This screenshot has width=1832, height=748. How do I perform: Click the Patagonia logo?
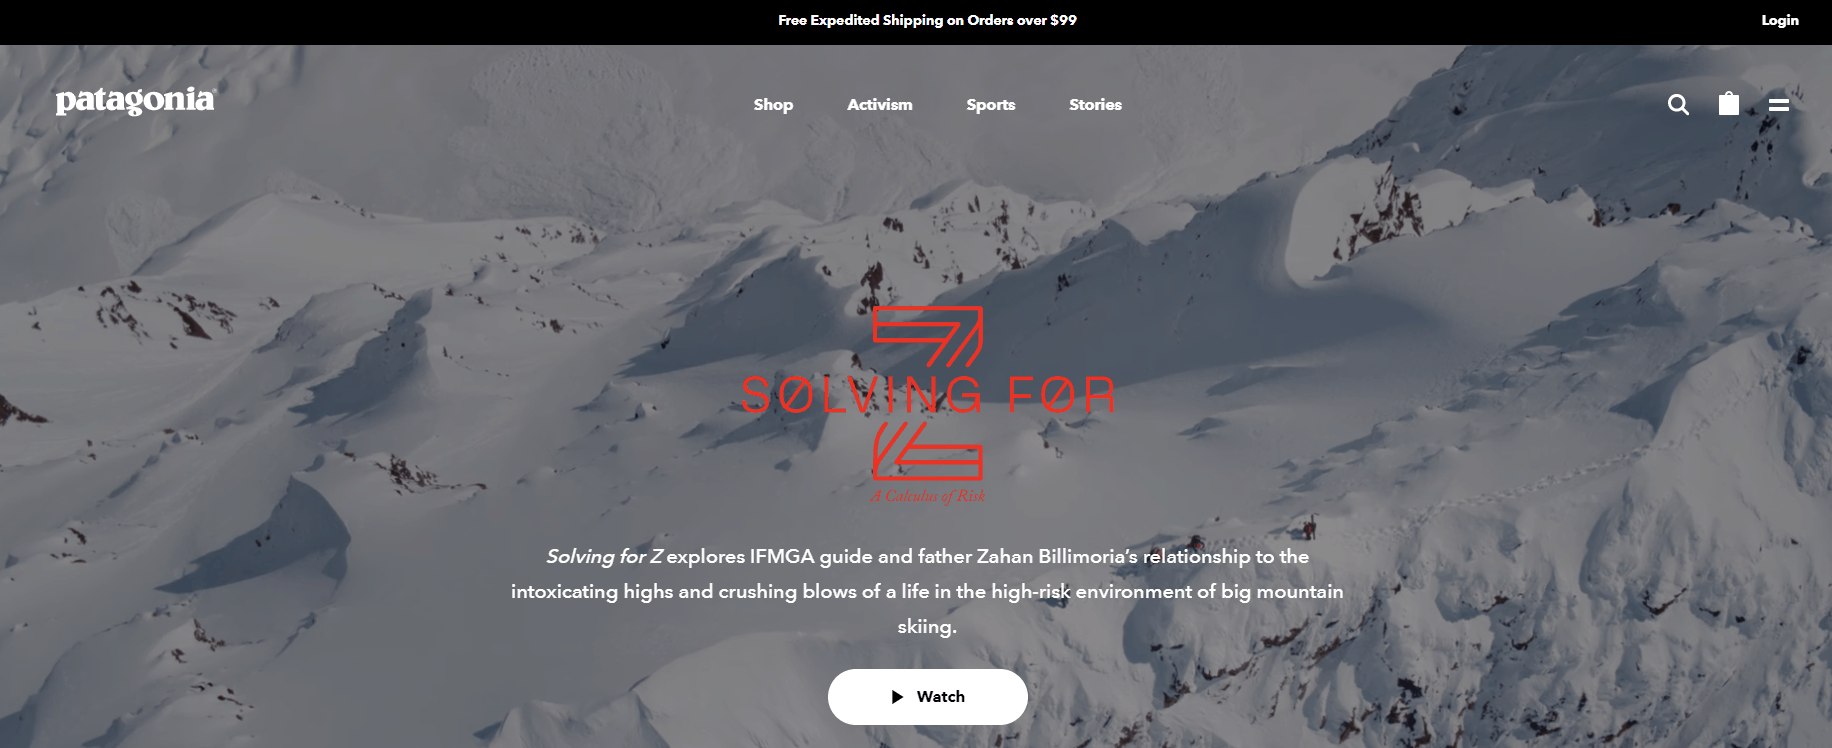click(x=136, y=101)
